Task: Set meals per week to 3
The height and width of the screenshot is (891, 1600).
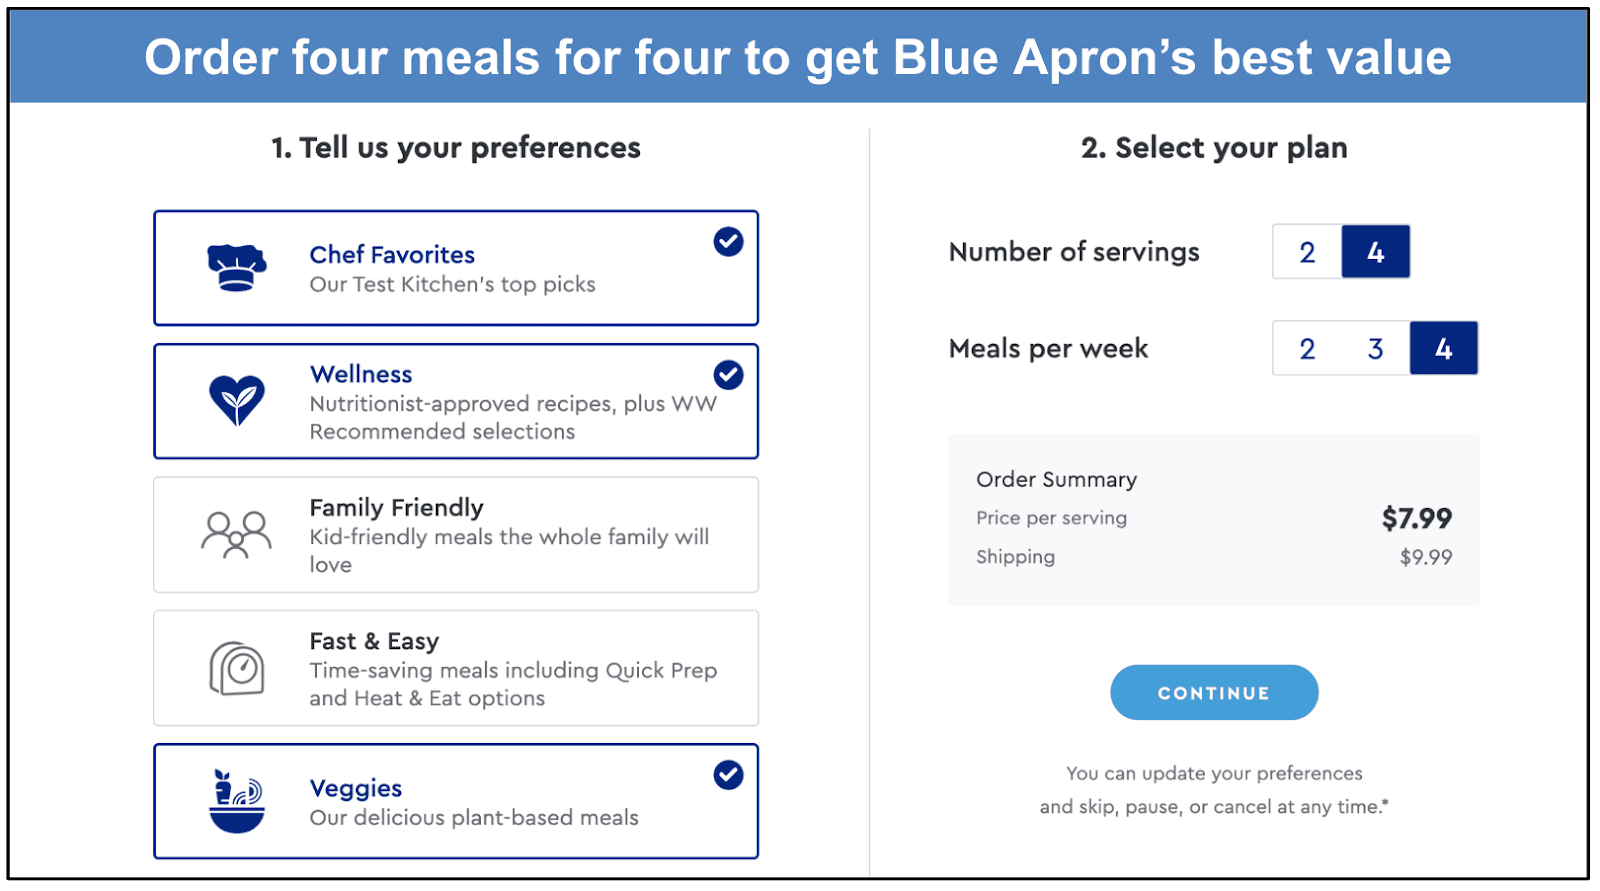Action: 1376,348
